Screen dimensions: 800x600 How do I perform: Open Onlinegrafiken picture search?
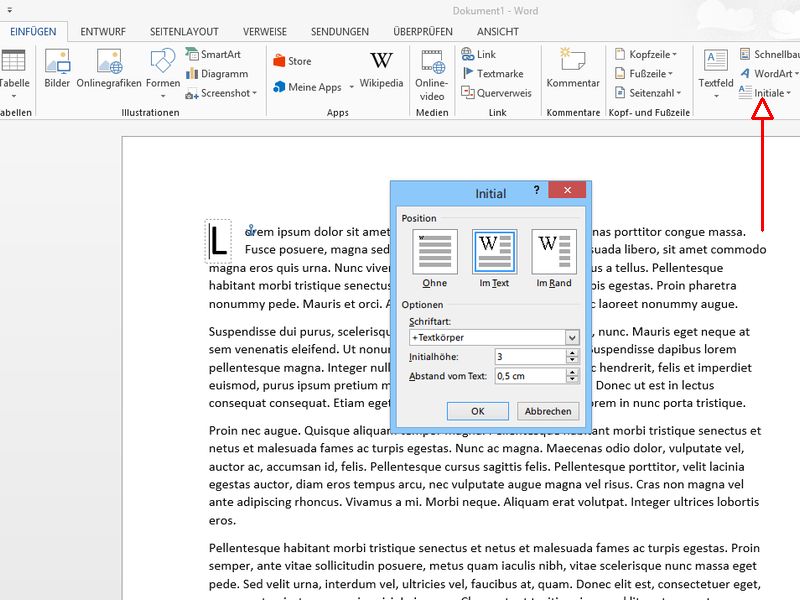[x=109, y=68]
